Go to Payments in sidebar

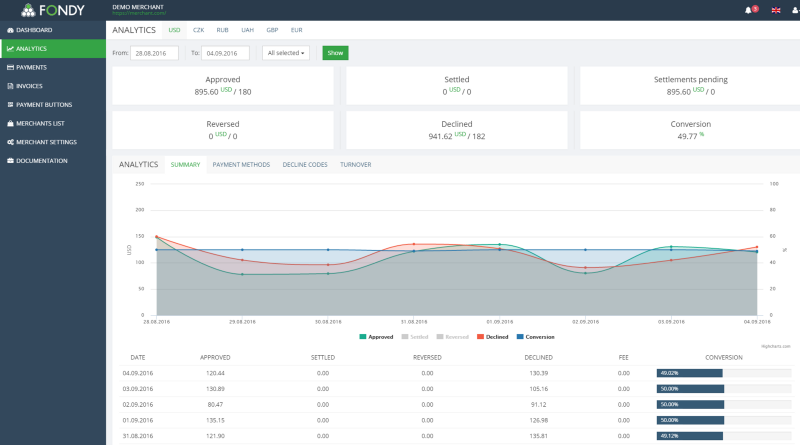click(x=53, y=67)
